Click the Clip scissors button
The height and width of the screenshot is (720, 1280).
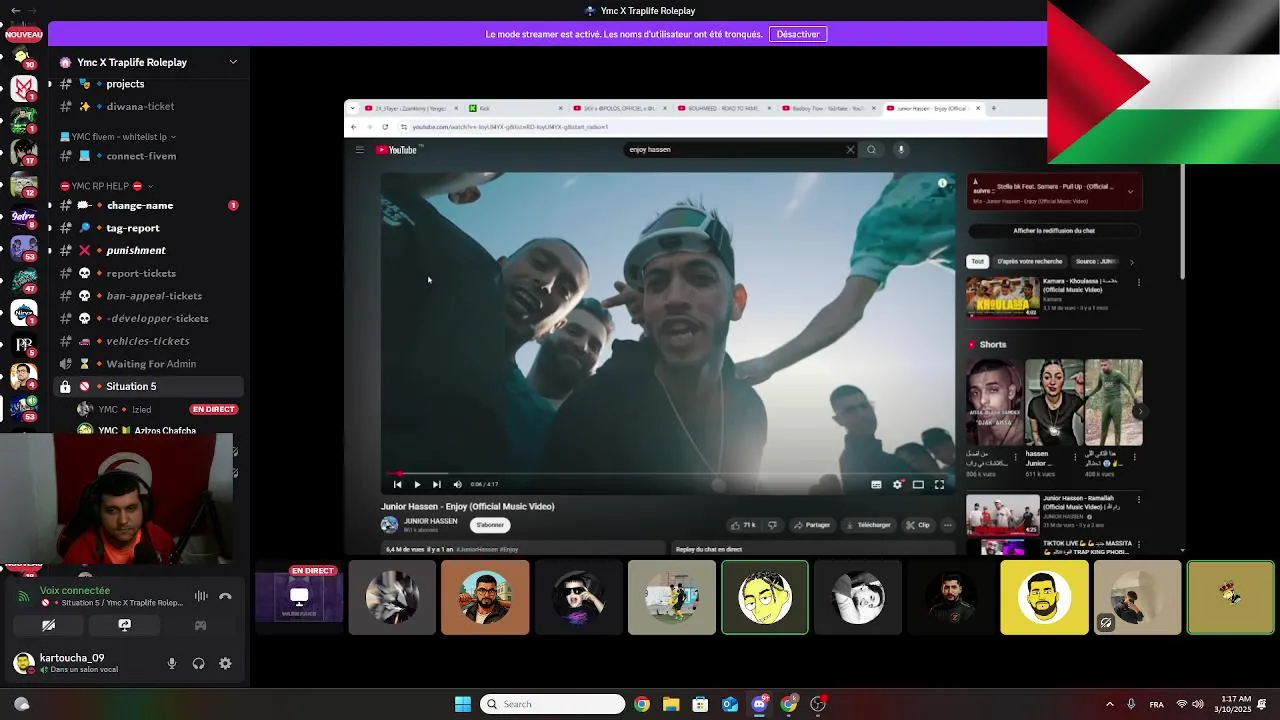[x=917, y=525]
